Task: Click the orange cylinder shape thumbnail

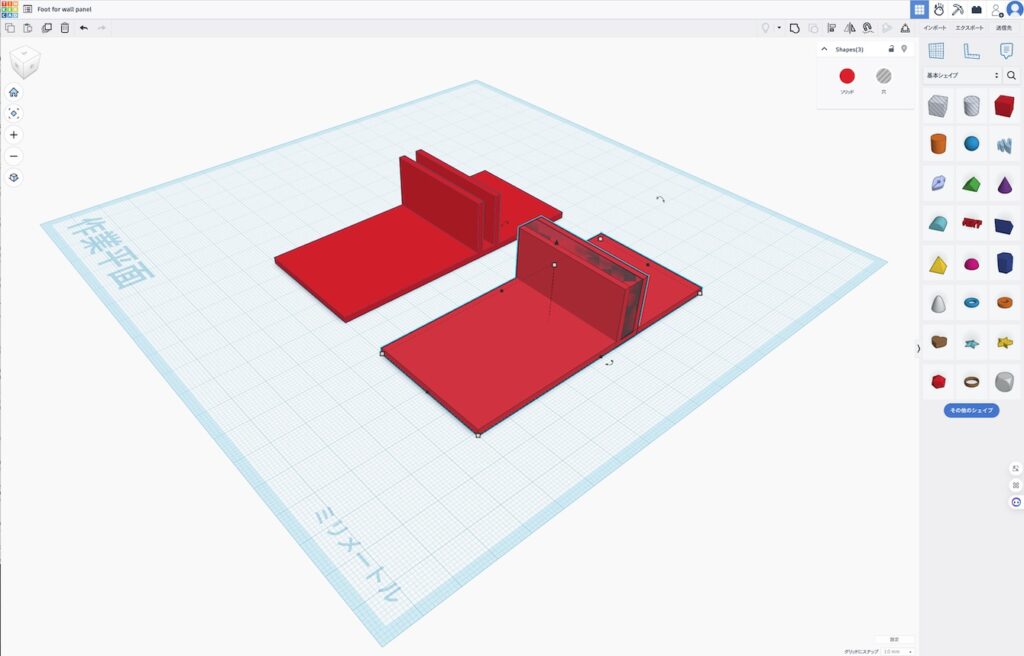Action: tap(938, 143)
